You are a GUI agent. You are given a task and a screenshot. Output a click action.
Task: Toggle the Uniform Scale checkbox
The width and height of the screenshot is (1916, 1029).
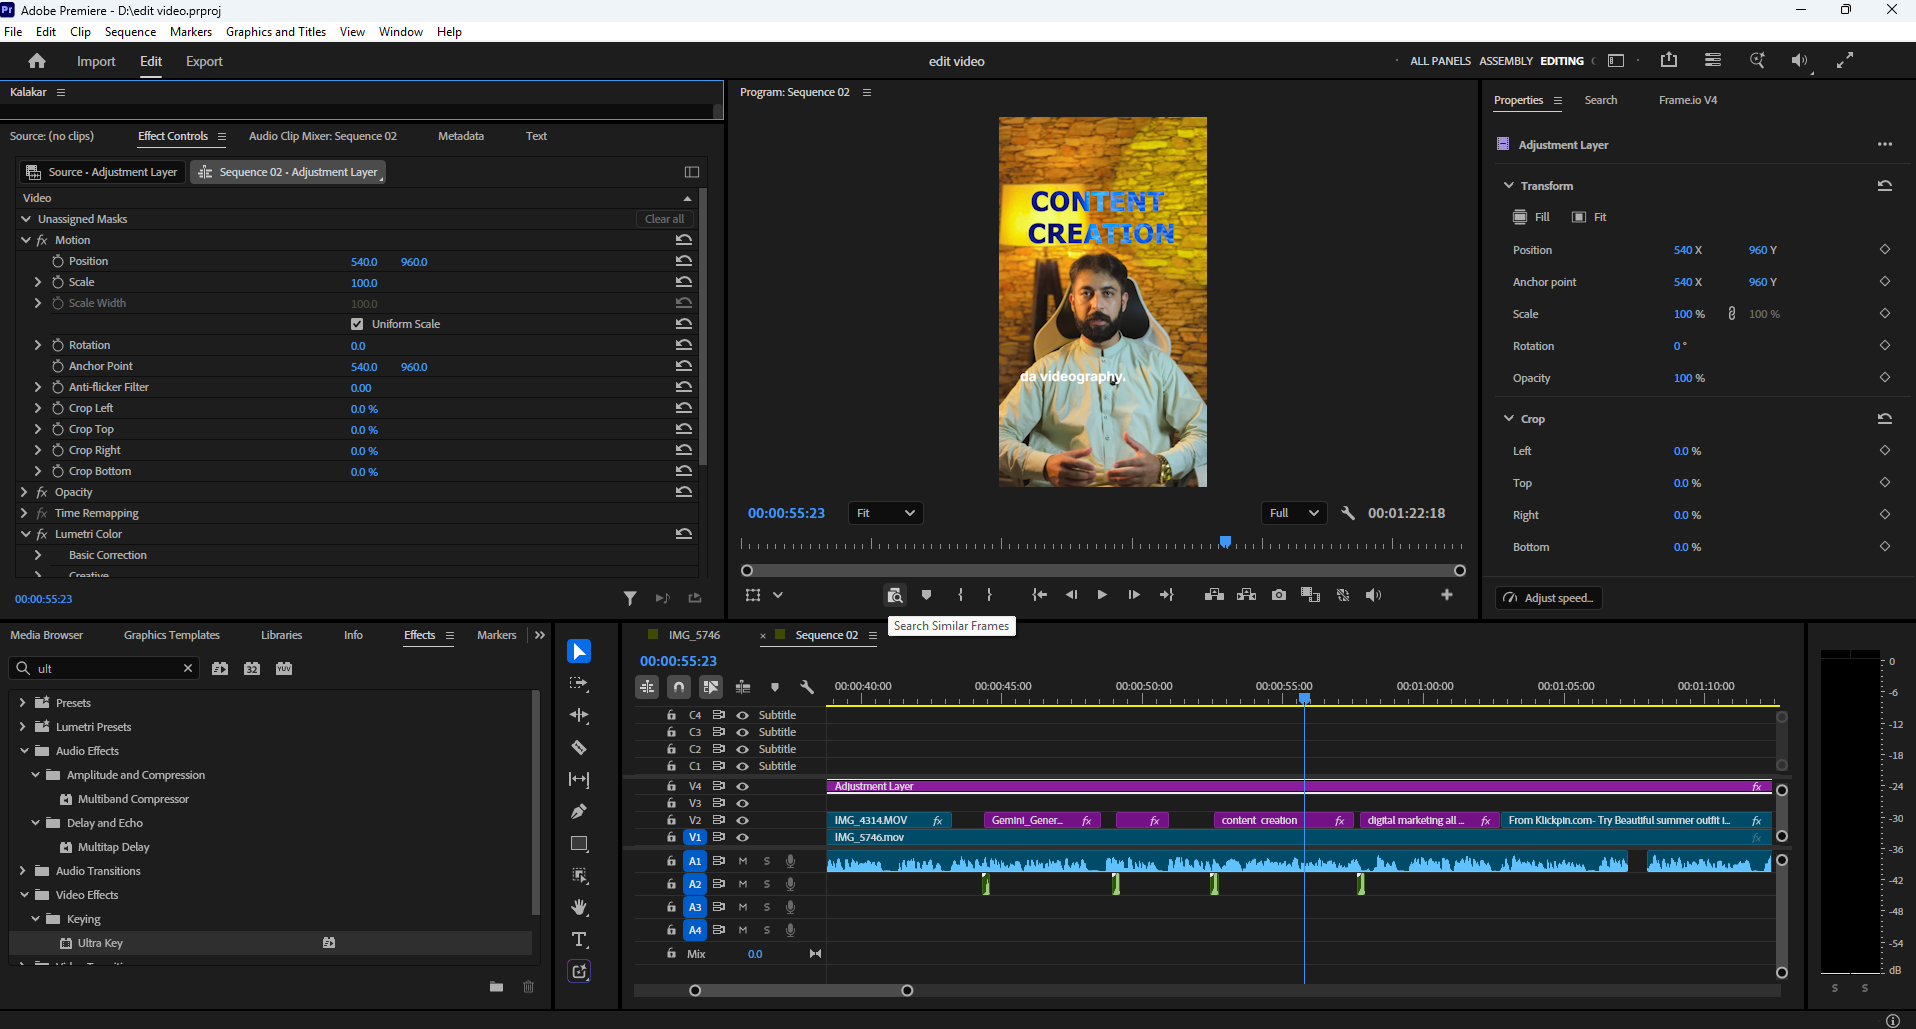point(357,324)
